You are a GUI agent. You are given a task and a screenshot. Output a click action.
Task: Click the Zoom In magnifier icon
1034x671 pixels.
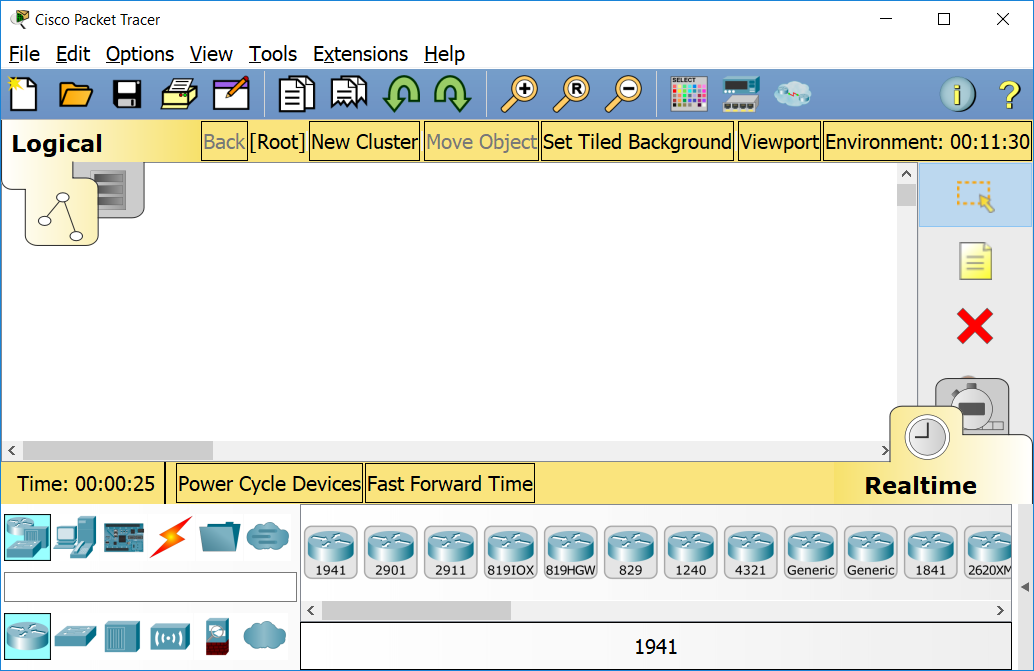point(518,94)
